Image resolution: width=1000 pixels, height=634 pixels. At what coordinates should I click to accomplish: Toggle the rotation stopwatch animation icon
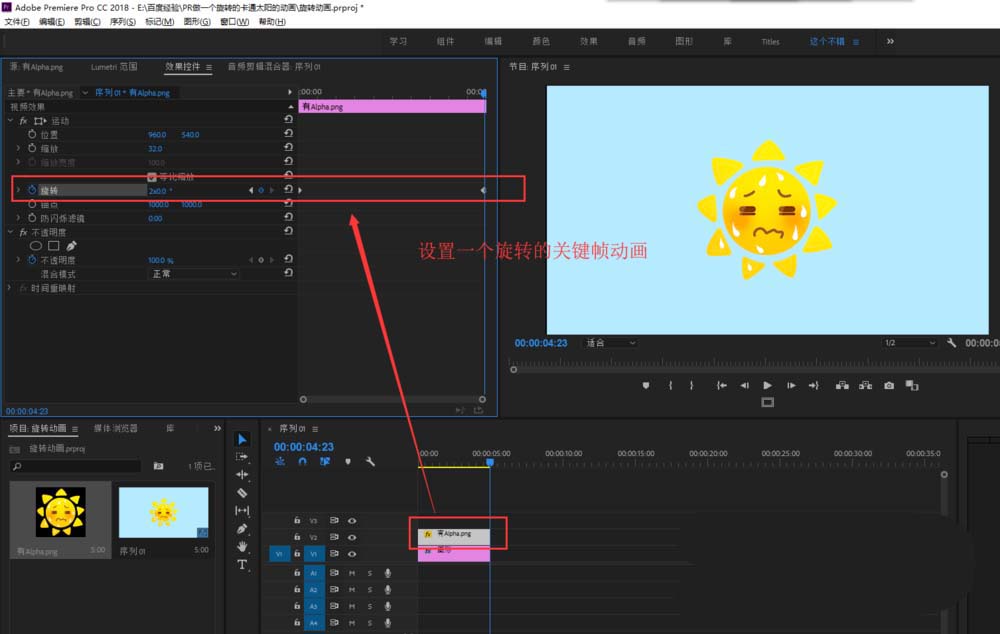point(32,190)
